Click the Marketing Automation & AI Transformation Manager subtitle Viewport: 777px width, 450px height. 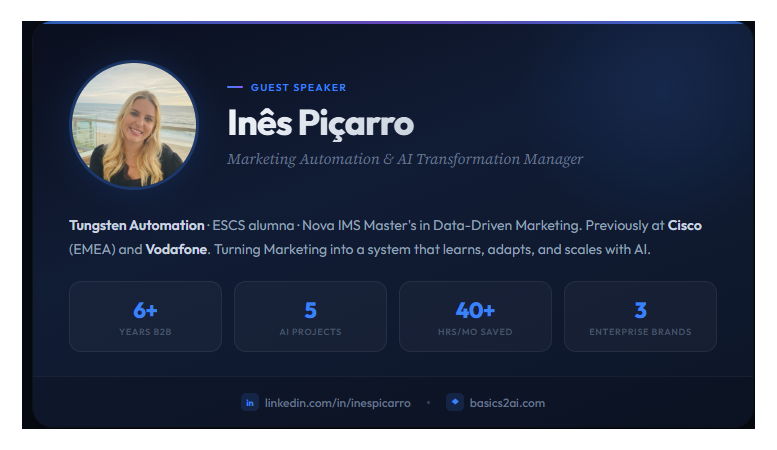coord(405,159)
